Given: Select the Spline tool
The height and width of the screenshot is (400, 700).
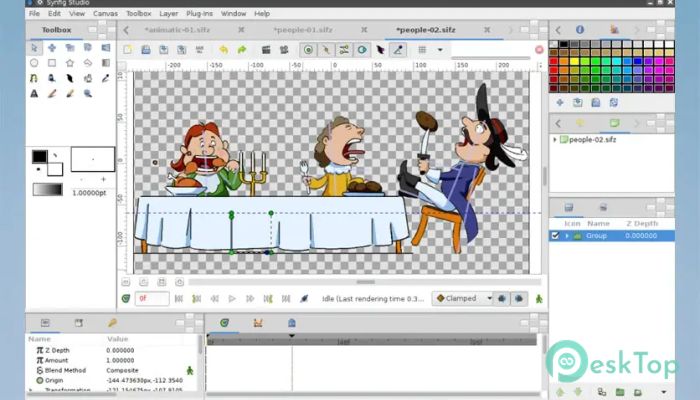Looking at the screenshot, I should [x=34, y=78].
